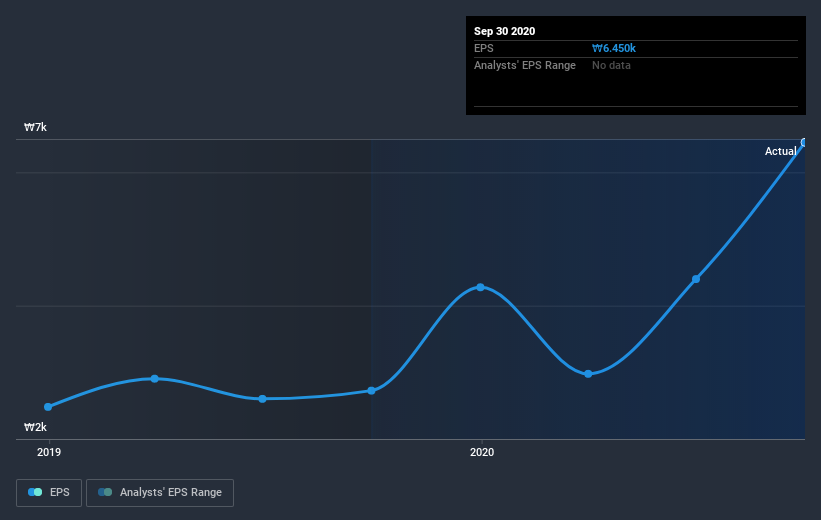This screenshot has height=520, width=821.
Task: Click the 'No data' analysts range value
Action: point(611,65)
